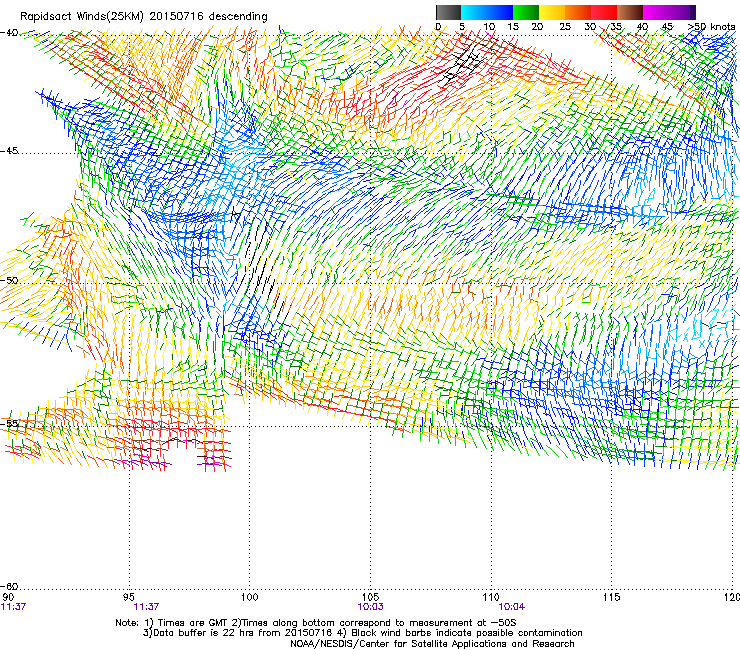The image size is (740, 650).
Task: Select the brown 35-40 knots legend swatch
Action: coord(630,12)
